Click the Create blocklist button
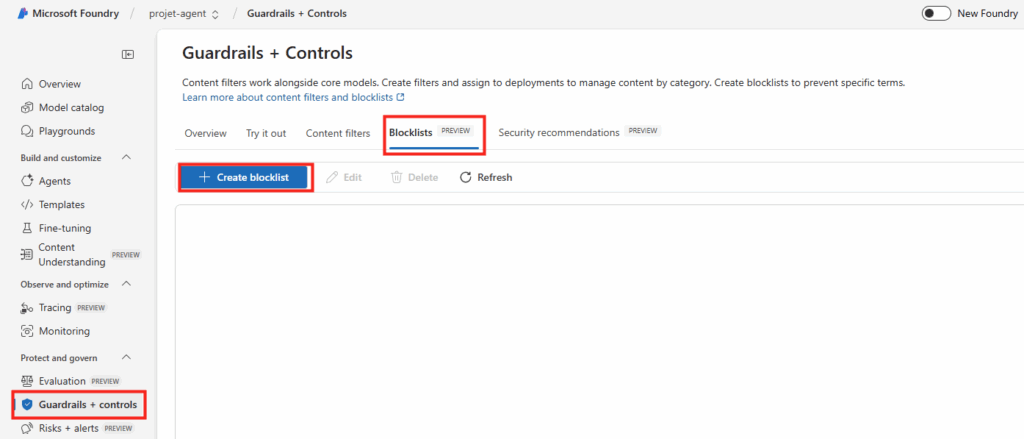 (x=244, y=177)
